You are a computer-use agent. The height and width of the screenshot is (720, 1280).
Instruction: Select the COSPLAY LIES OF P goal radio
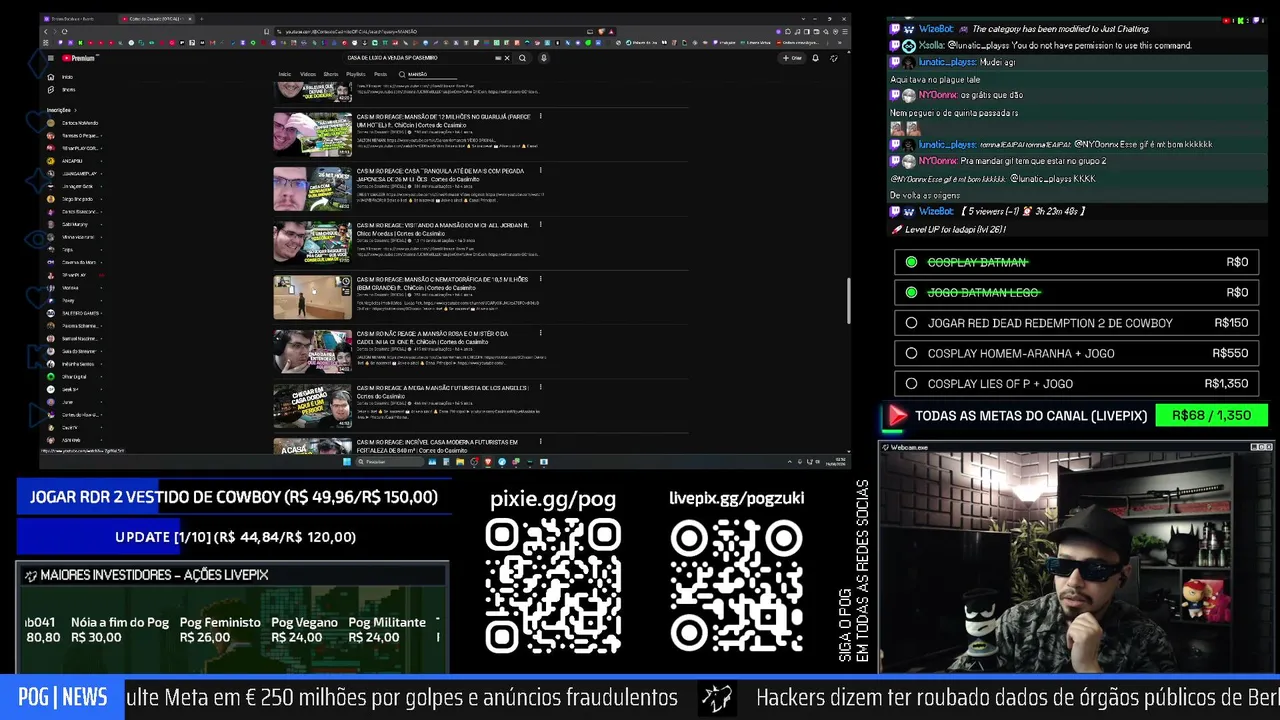911,384
